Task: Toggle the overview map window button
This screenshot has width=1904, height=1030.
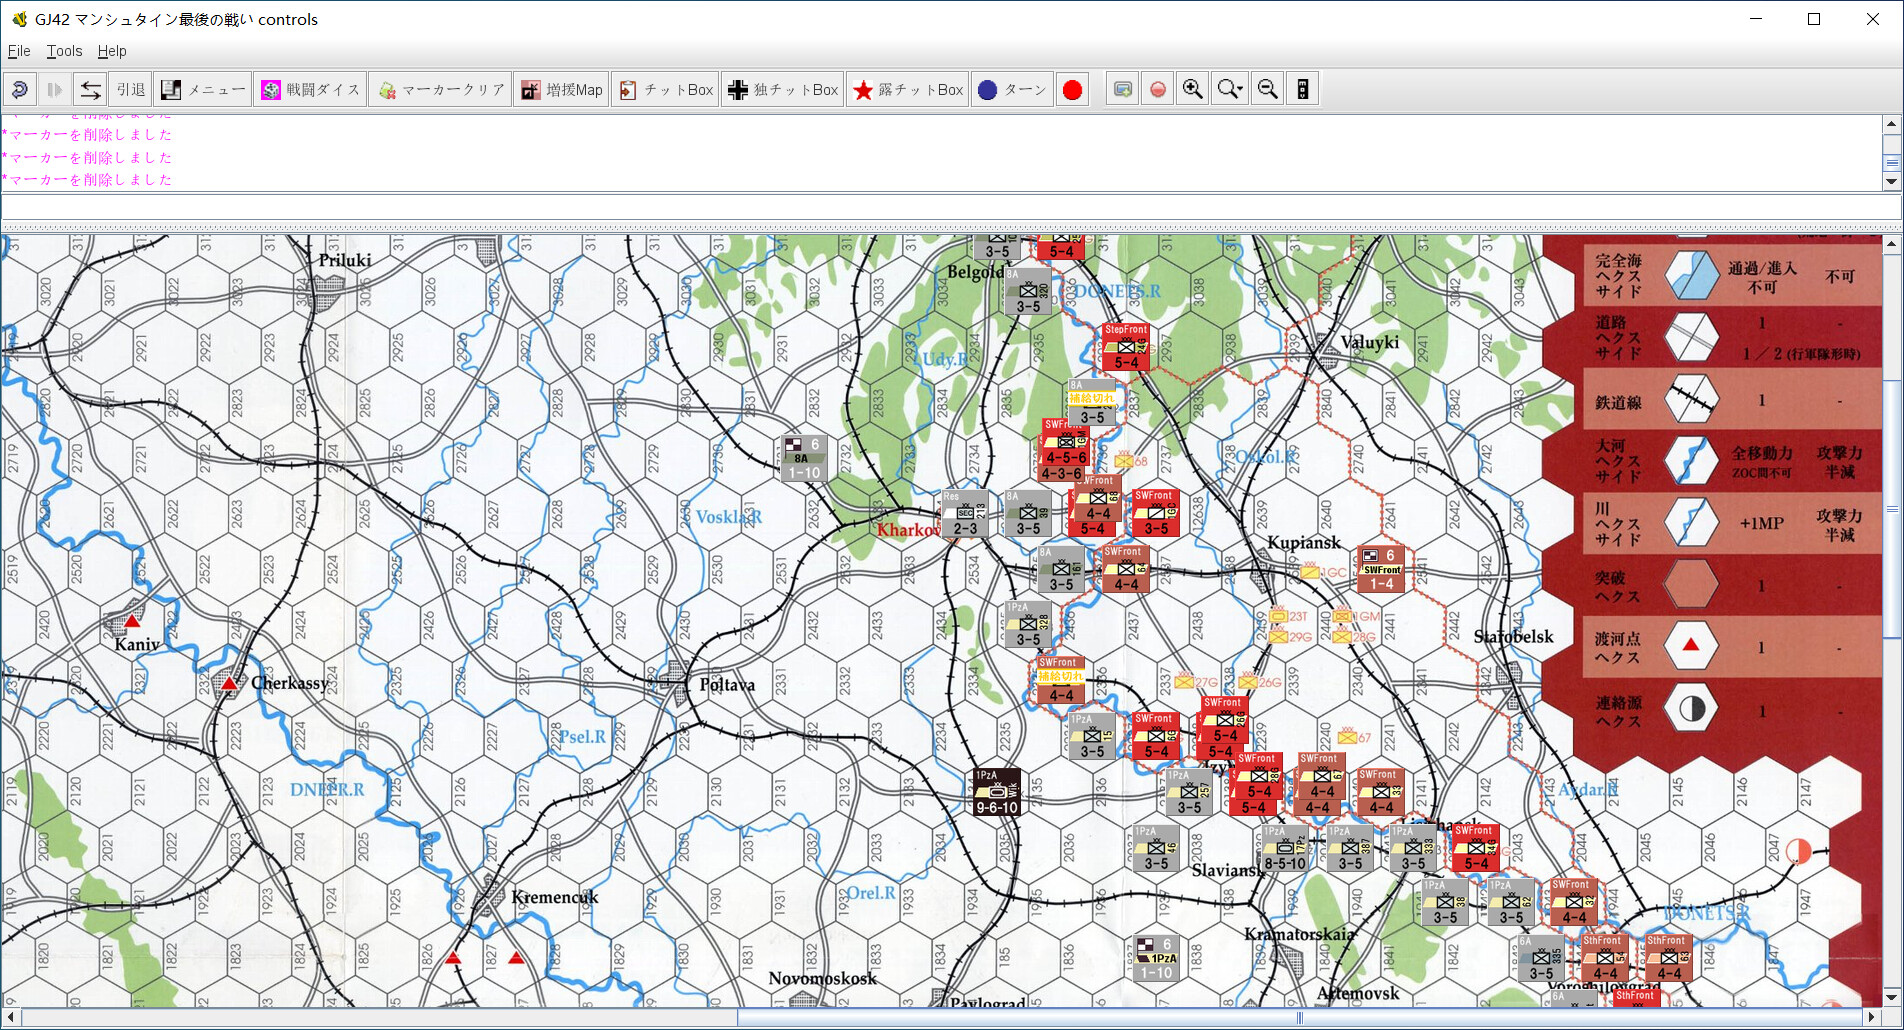Action: pos(1122,90)
